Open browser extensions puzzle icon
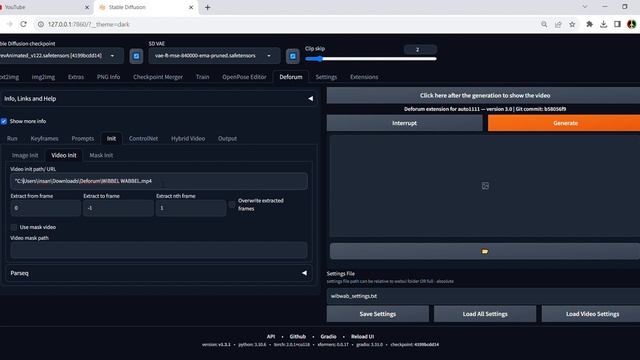This screenshot has height=360, width=640. 589,24
